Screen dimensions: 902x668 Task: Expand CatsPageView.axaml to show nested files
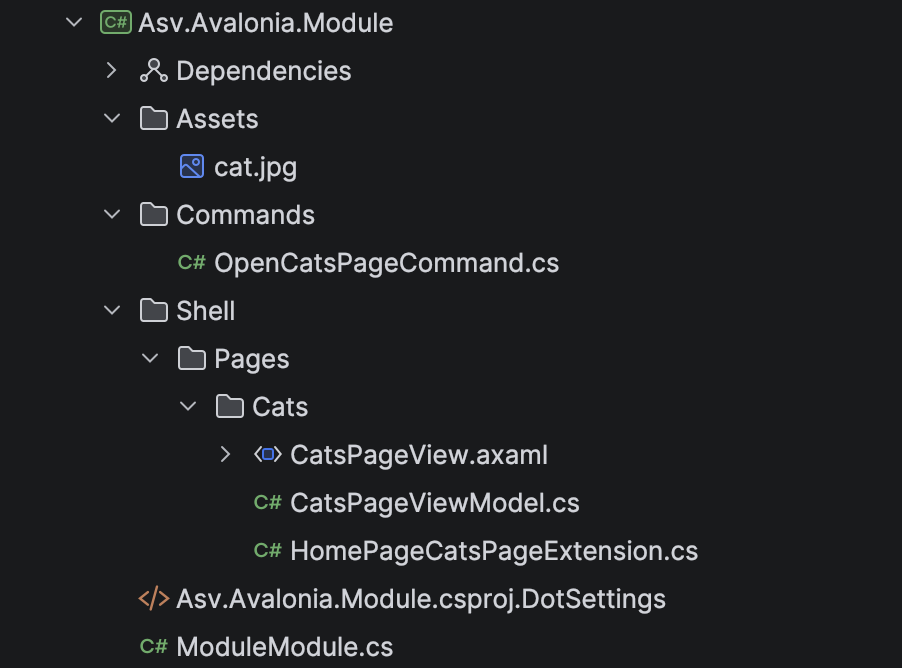click(x=225, y=454)
